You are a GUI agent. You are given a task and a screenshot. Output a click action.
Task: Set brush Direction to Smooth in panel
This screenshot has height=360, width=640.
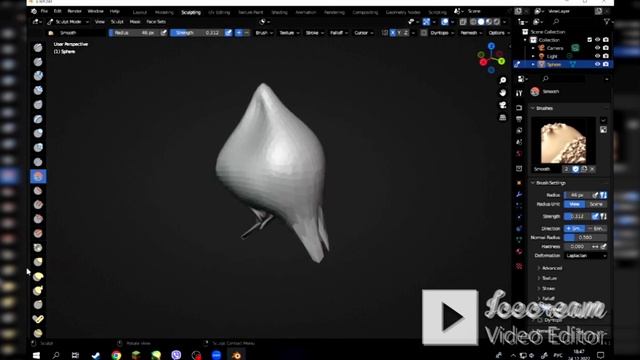click(x=575, y=229)
